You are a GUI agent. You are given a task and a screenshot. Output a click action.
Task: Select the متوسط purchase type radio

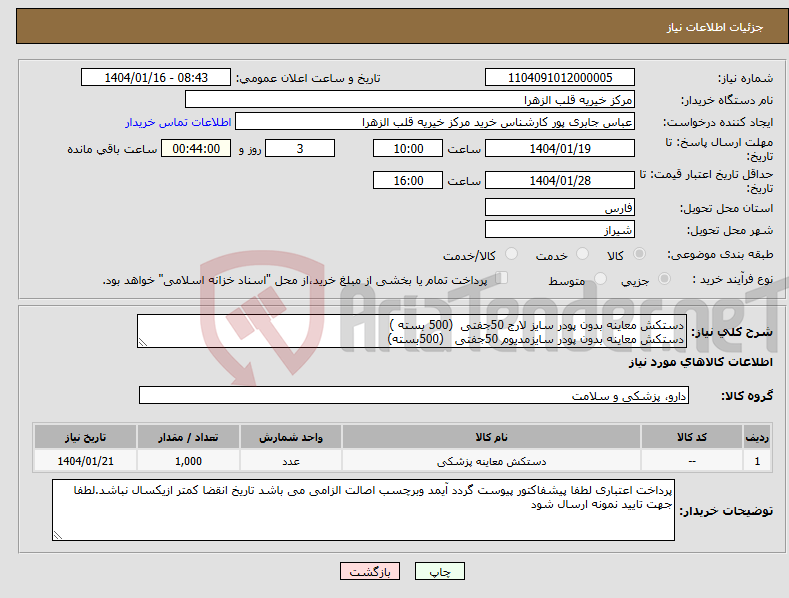click(x=600, y=278)
